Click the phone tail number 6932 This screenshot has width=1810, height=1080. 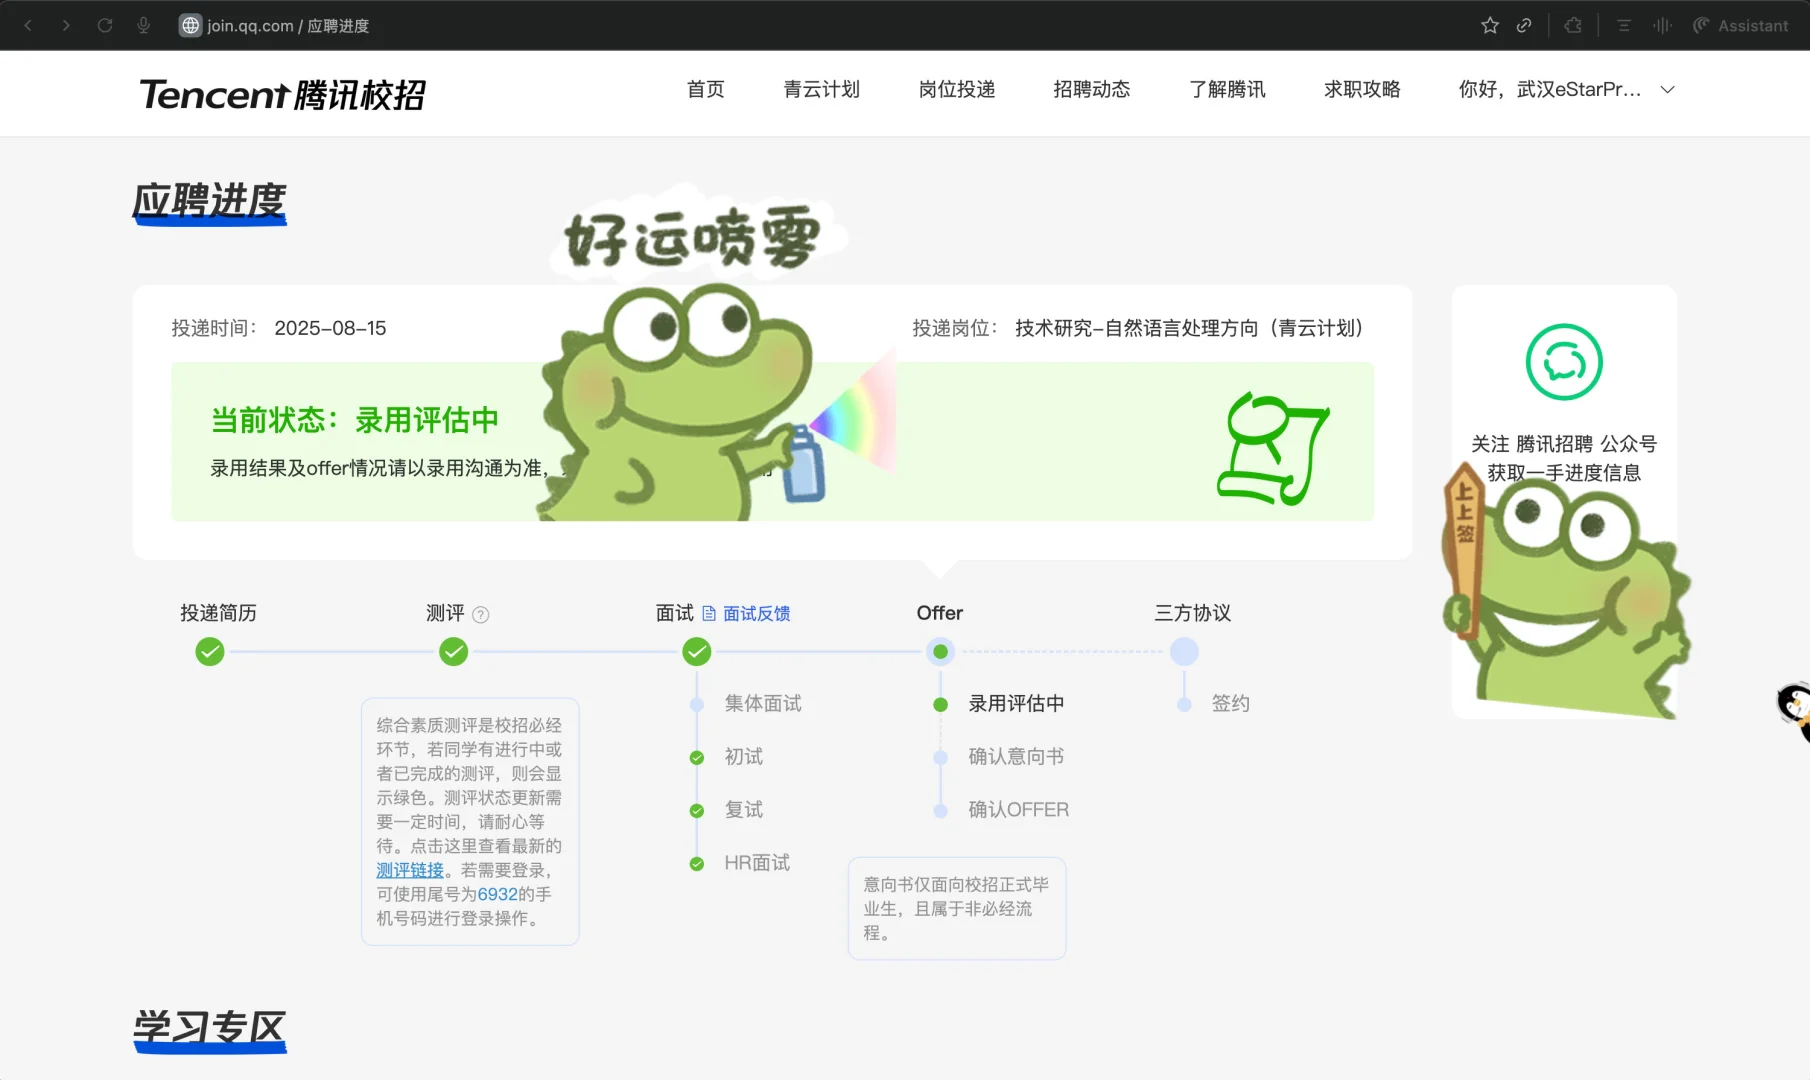(x=498, y=894)
